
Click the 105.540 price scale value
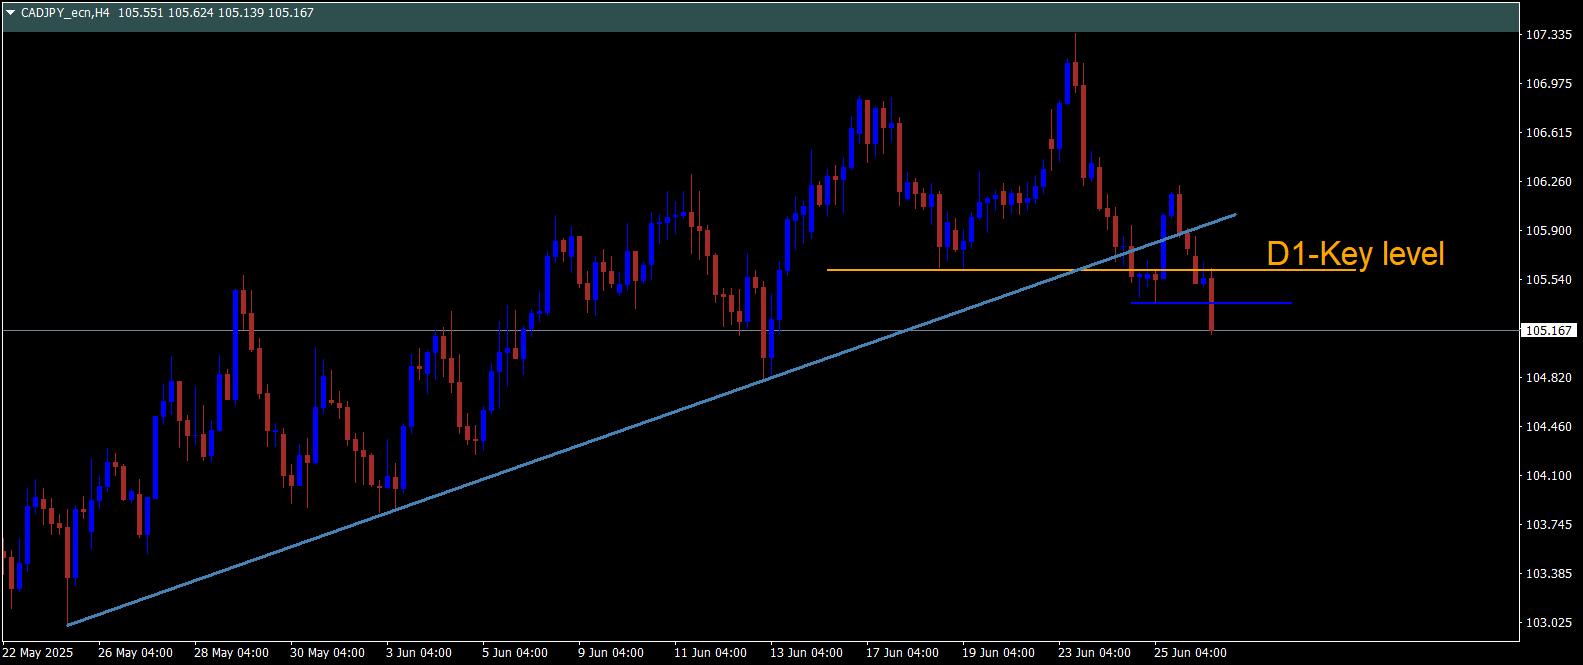point(1548,280)
